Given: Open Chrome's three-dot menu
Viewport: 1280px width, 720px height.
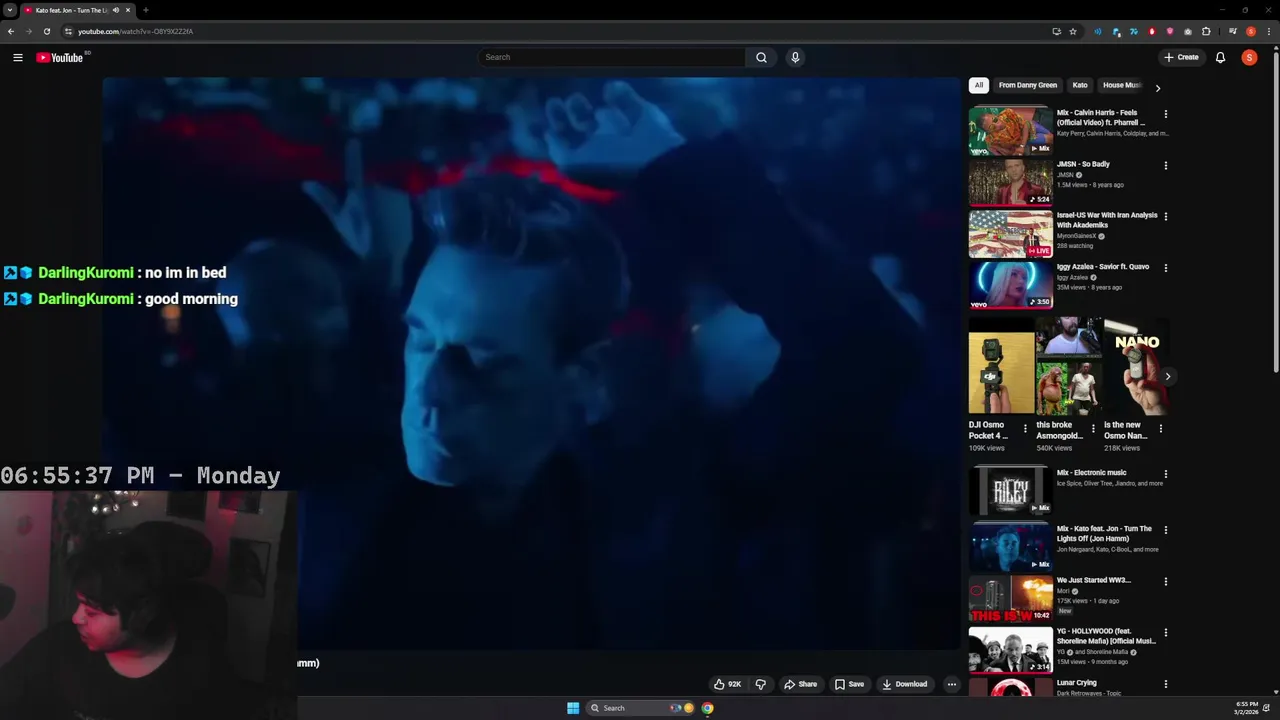Looking at the screenshot, I should 1268,31.
